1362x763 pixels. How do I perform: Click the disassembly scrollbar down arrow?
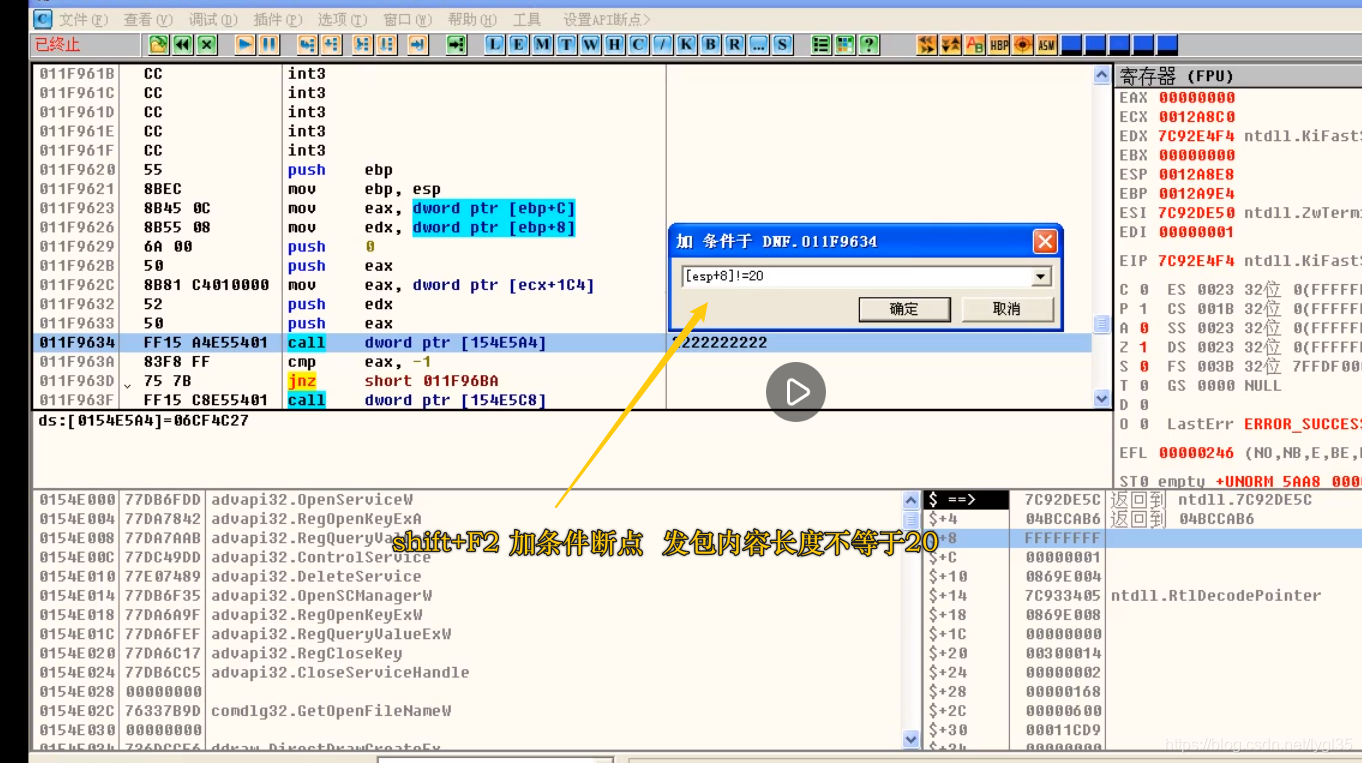tap(1102, 398)
